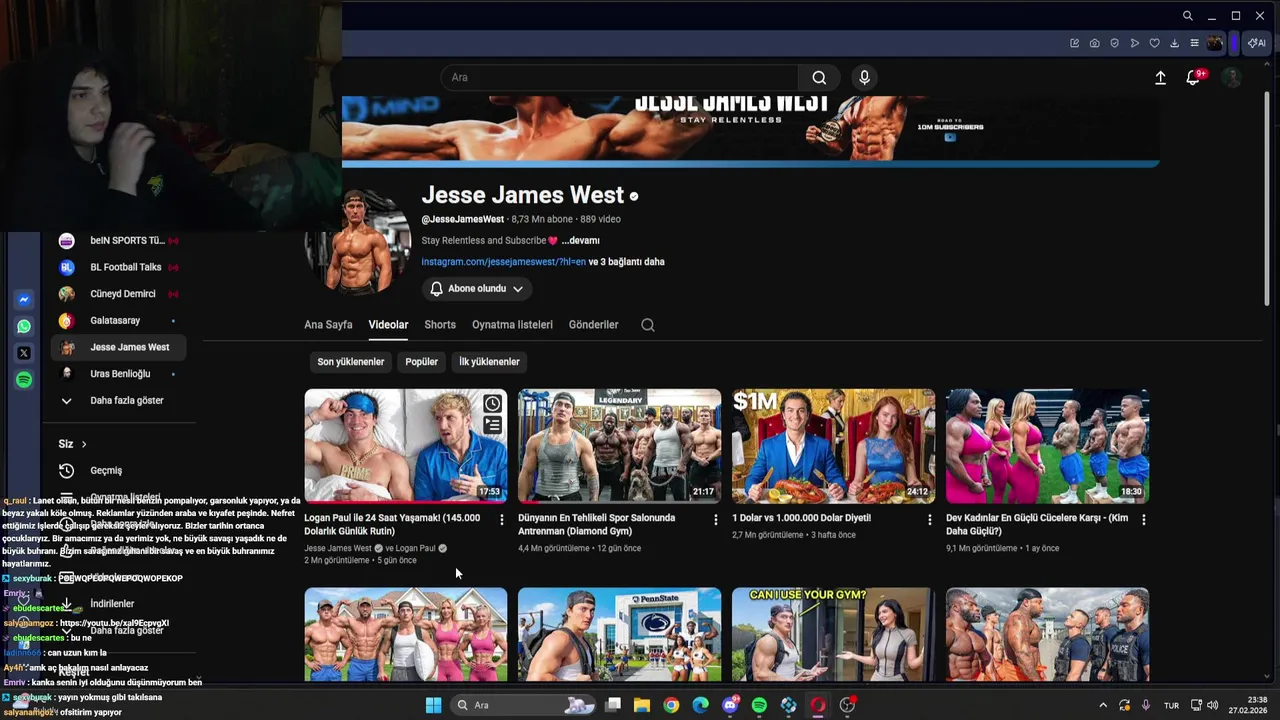
Task: Expand the Siz section chevron
Action: (x=84, y=444)
